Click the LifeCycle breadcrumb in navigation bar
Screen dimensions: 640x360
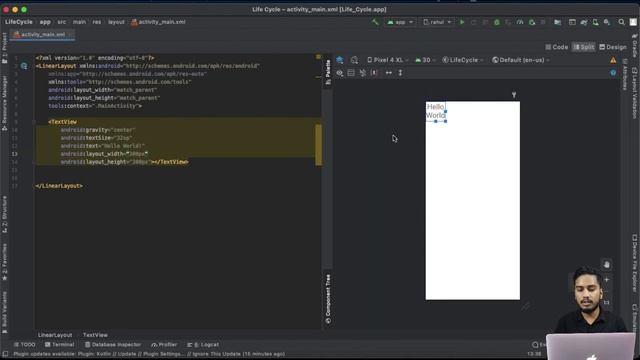click(19, 22)
